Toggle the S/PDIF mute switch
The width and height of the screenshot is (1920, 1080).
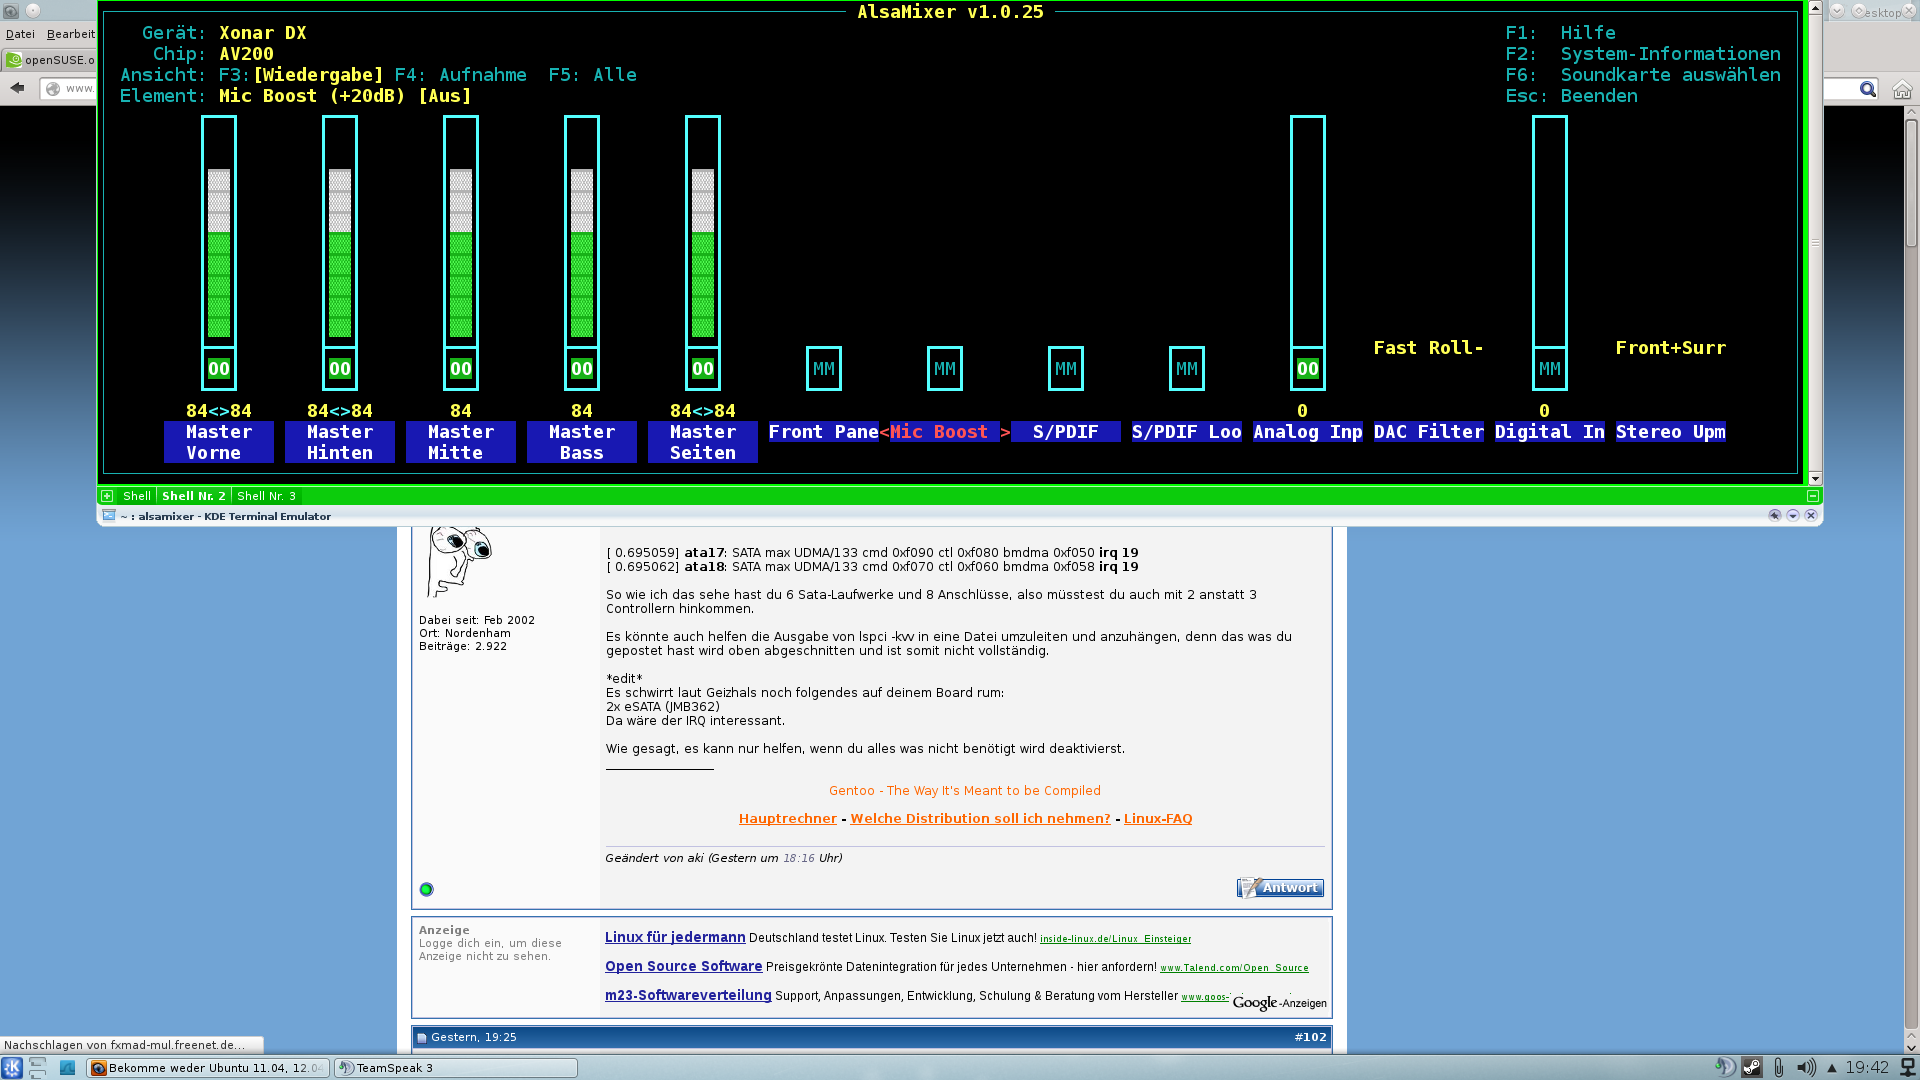[1065, 369]
